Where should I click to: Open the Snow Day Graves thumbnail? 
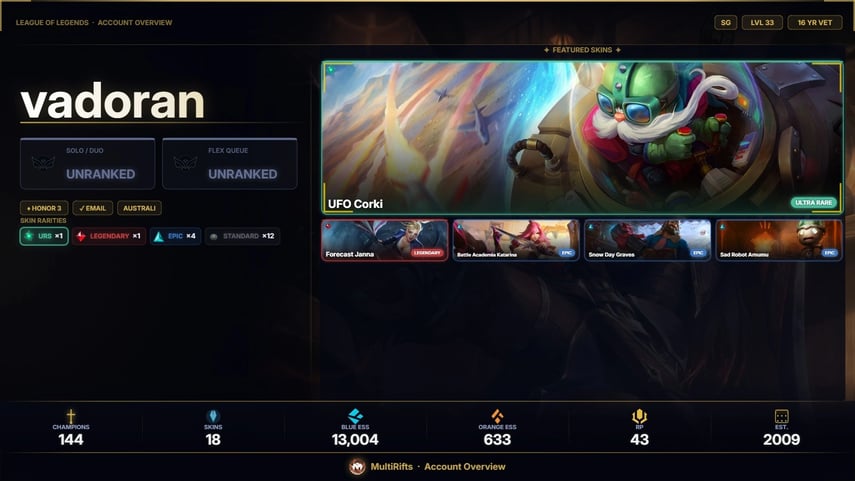pyautogui.click(x=648, y=240)
